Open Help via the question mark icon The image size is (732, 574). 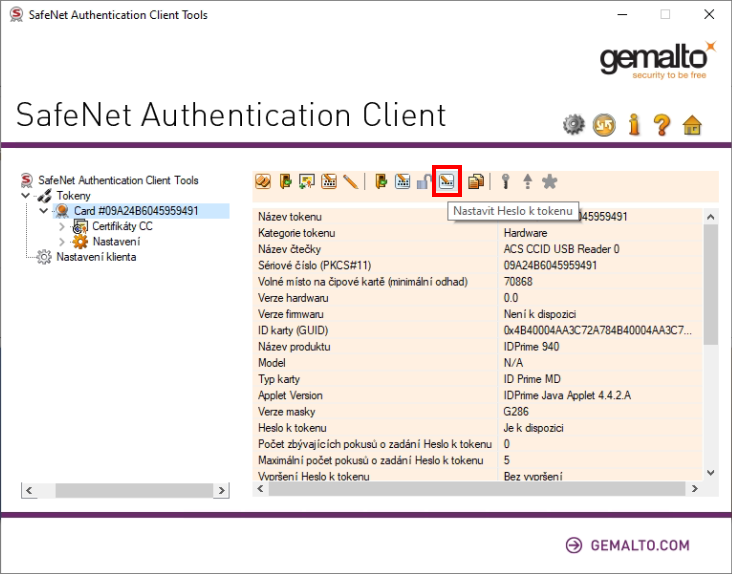662,125
